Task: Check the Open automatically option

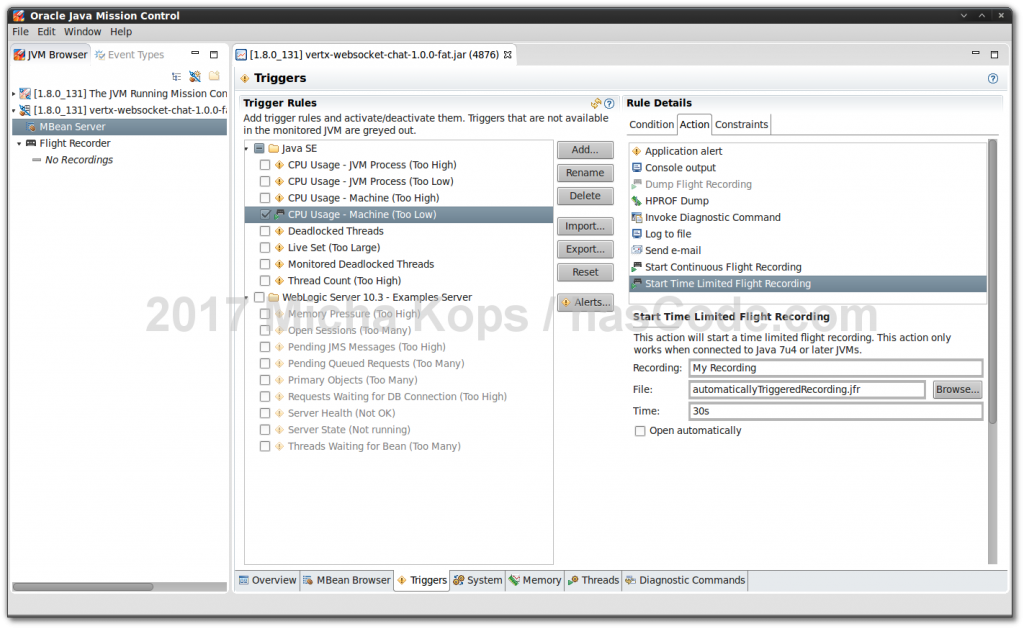Action: pyautogui.click(x=640, y=430)
